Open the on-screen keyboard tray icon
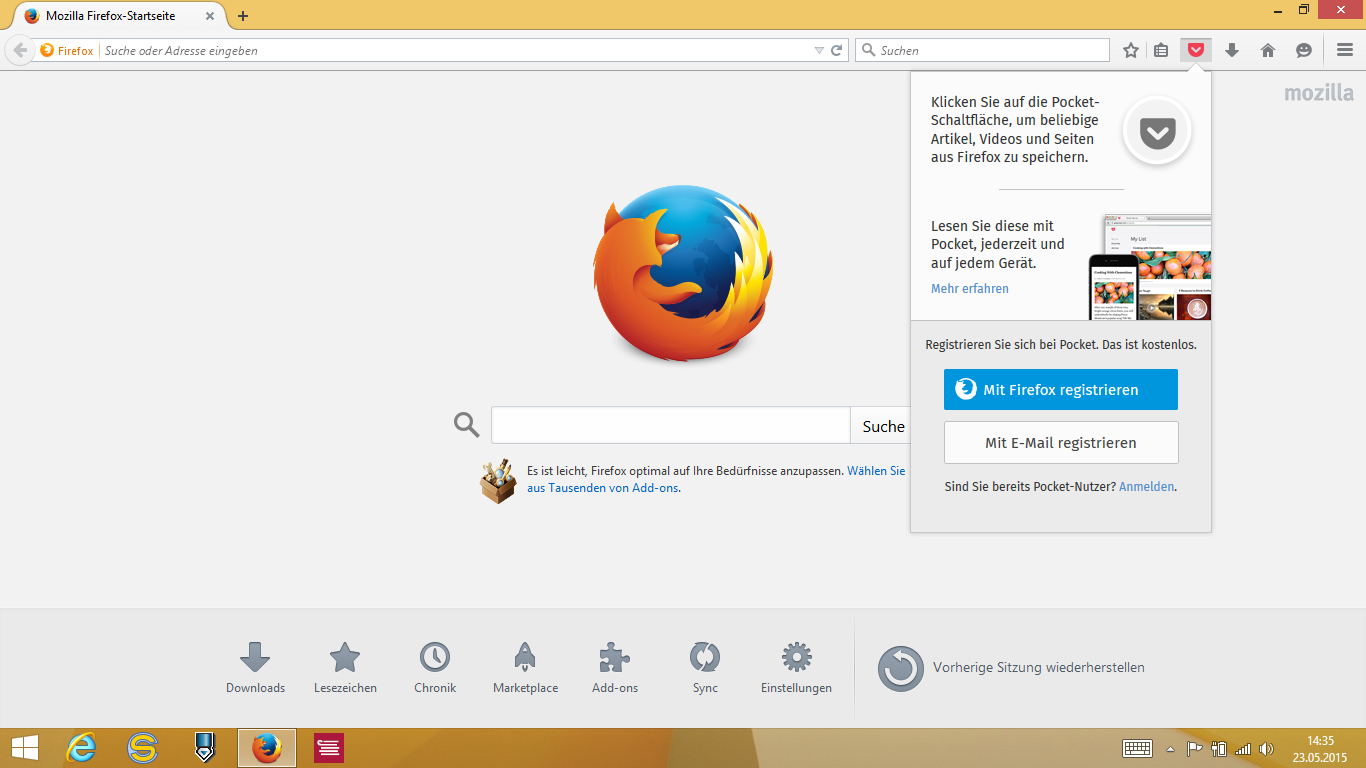 [1138, 748]
